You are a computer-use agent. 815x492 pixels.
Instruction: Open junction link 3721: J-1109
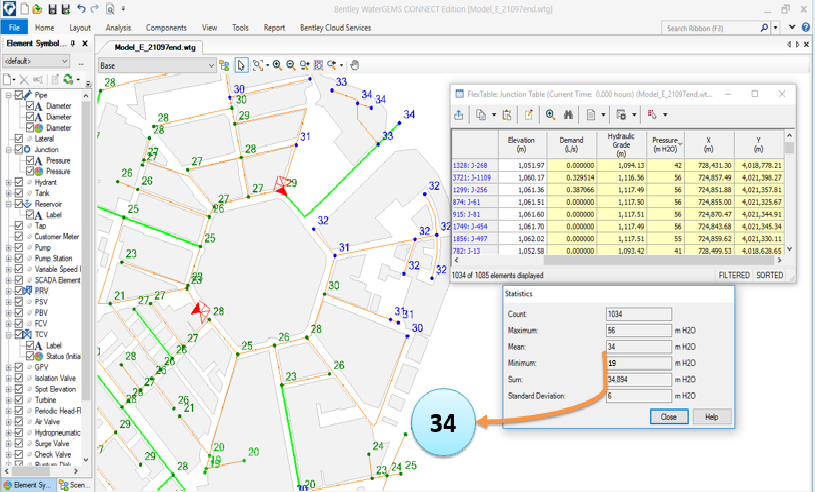pos(471,178)
